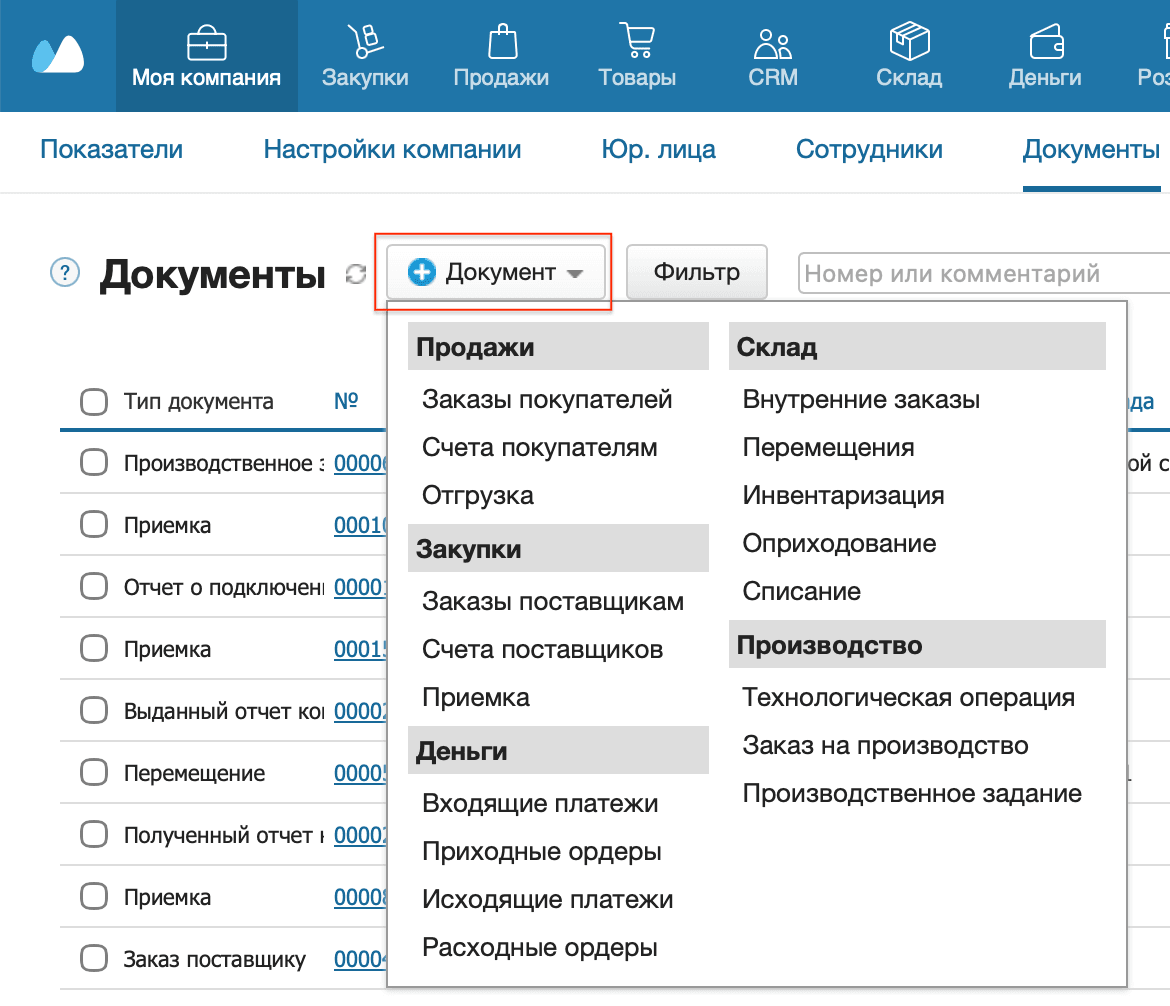Switch to Настройки компании tab
The image size is (1170, 1006).
pos(392,149)
